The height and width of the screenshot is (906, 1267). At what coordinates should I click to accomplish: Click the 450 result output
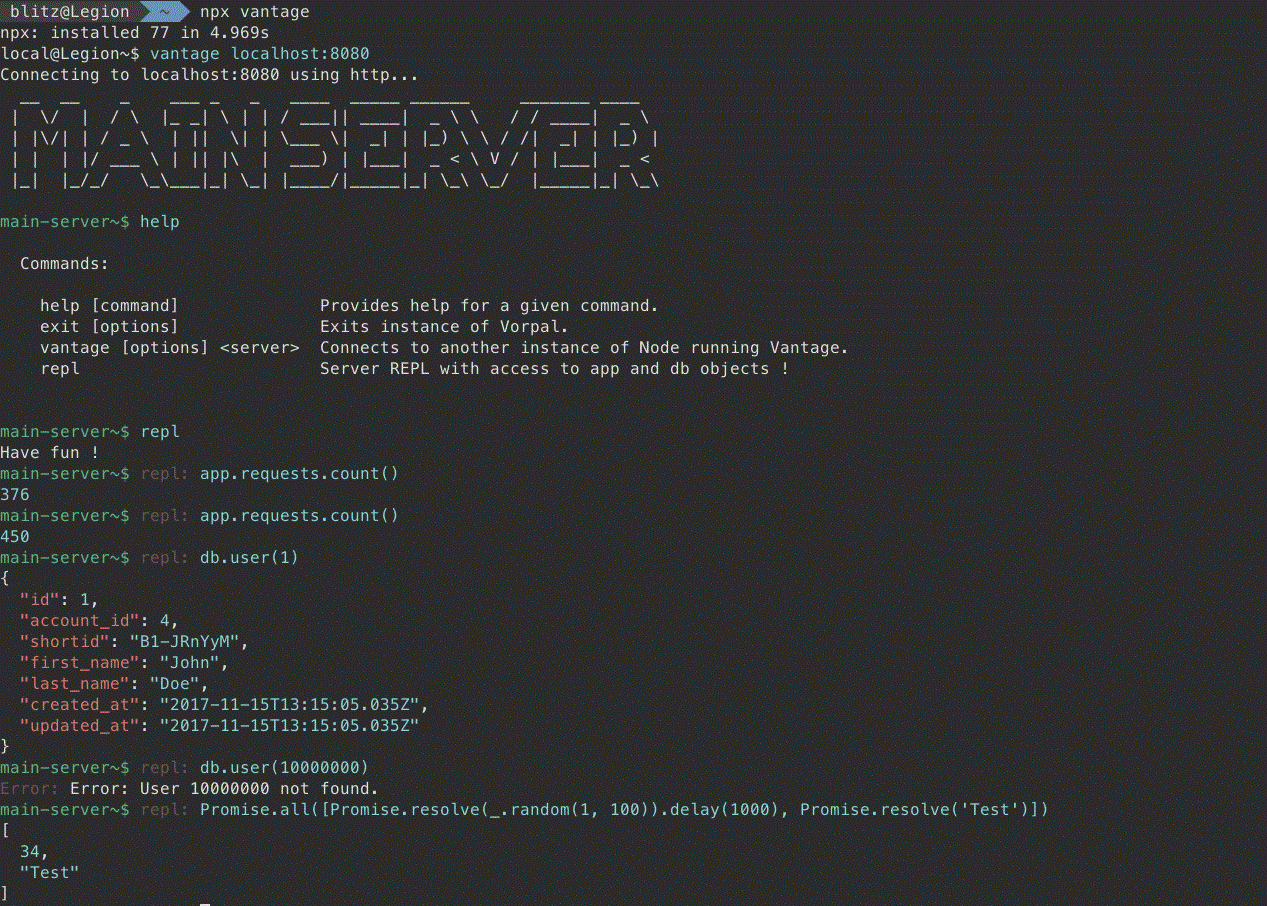[15, 537]
